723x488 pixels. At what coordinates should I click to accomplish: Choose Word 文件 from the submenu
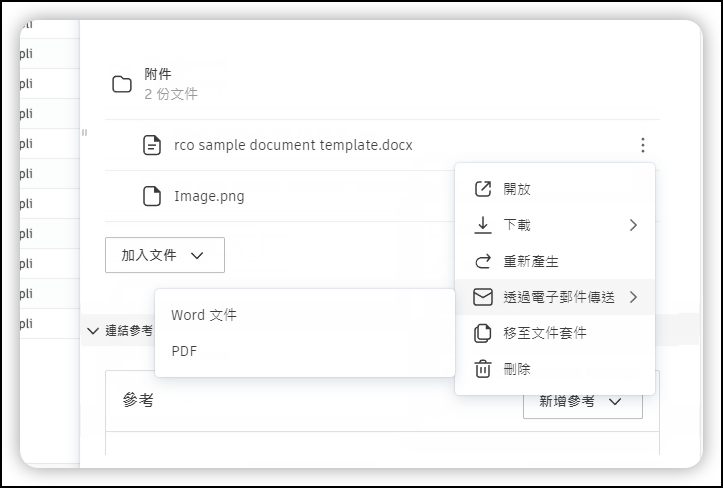[x=204, y=315]
